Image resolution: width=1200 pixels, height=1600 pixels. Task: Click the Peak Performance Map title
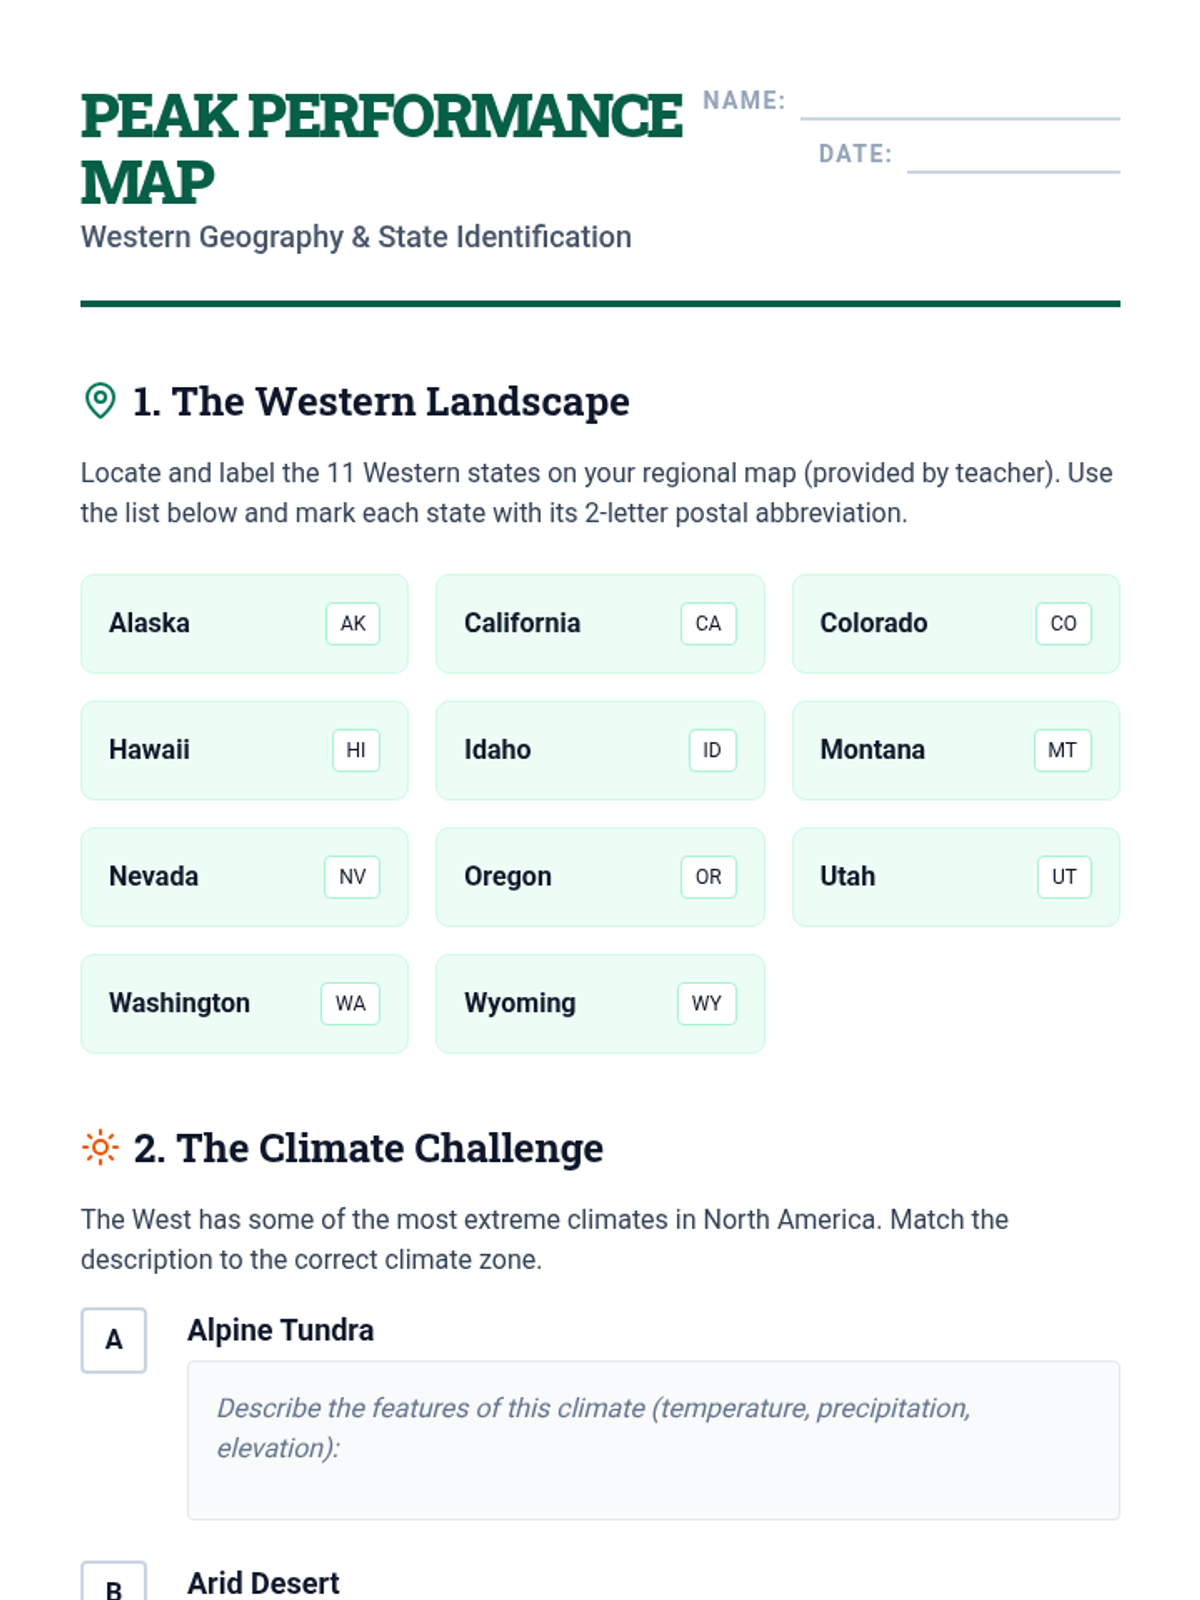click(x=380, y=148)
